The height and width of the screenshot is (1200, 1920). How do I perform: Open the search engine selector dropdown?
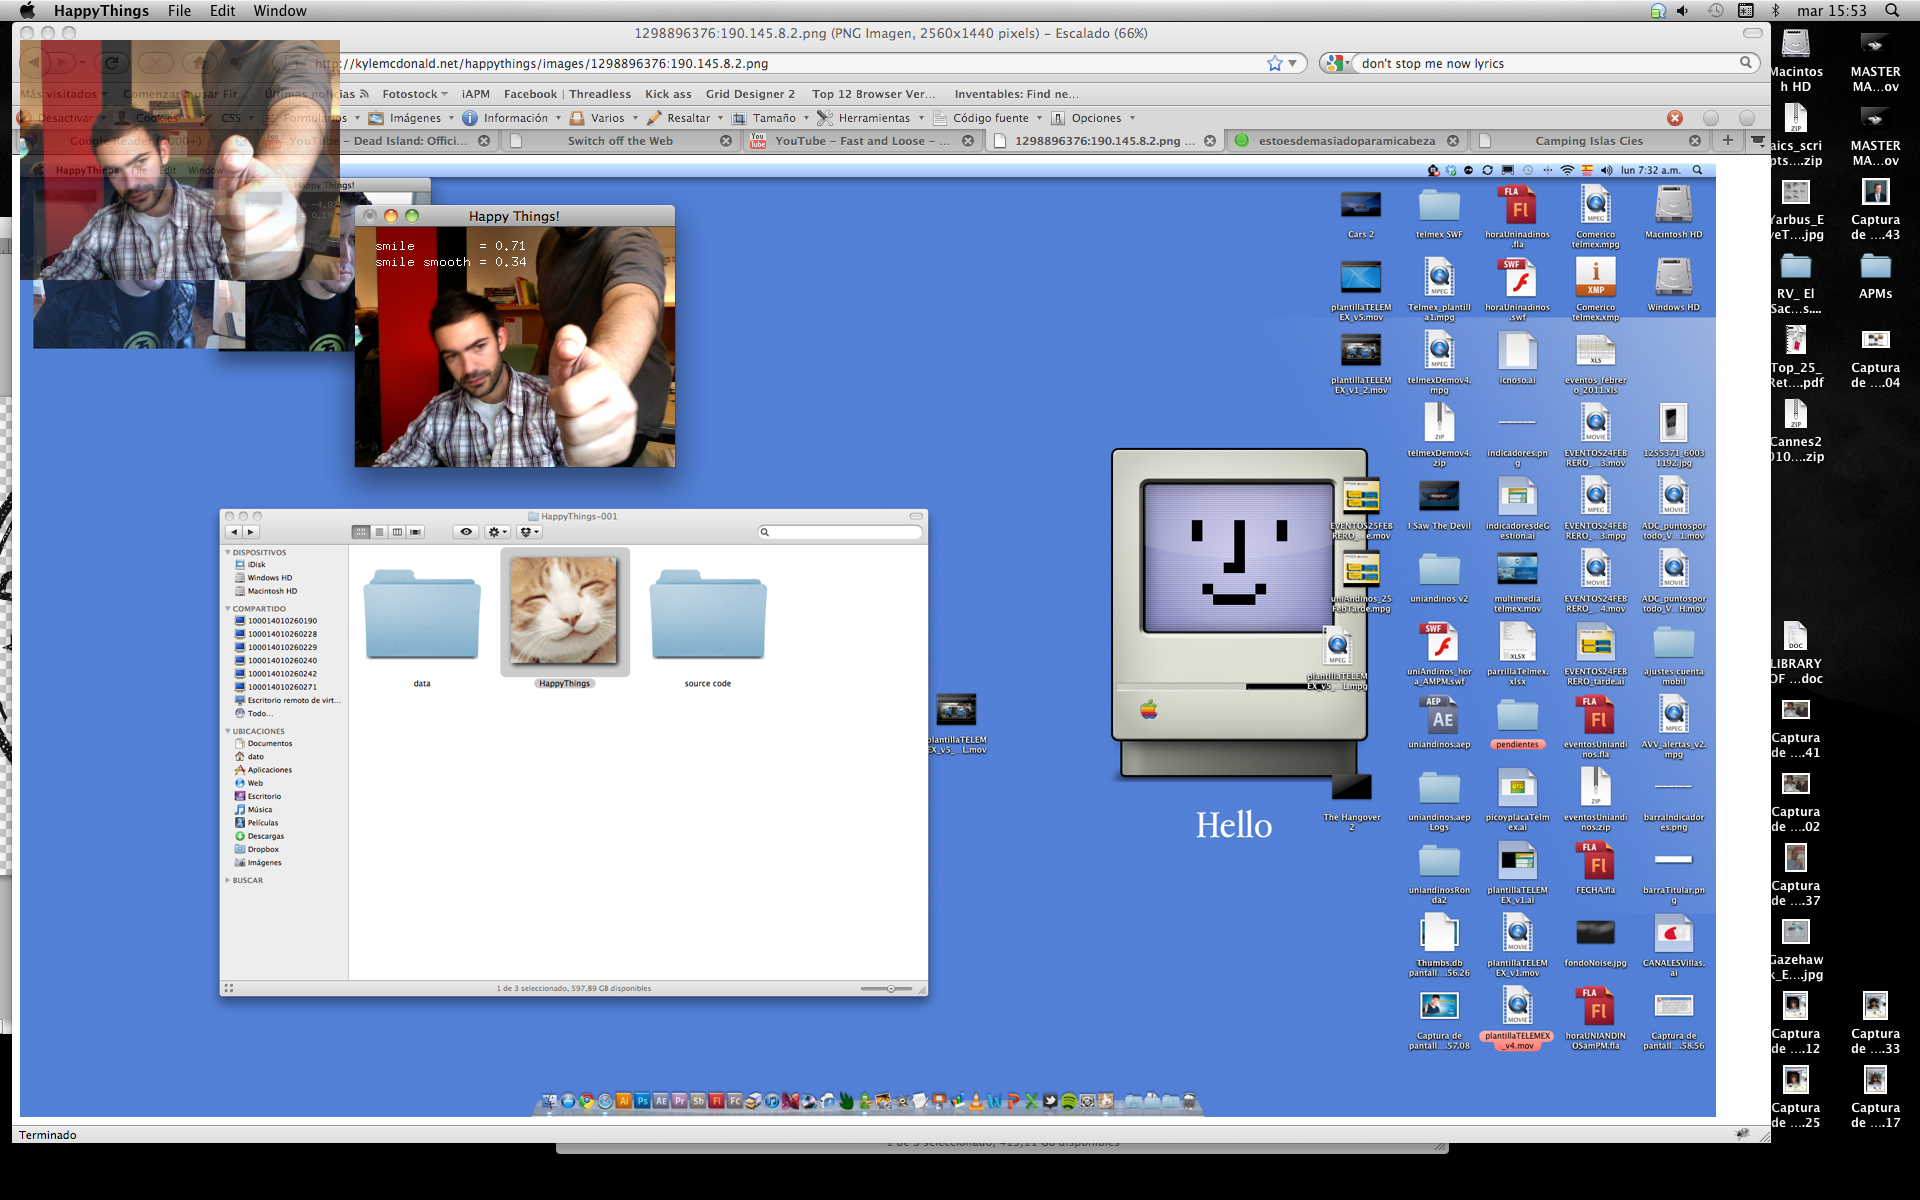point(1337,63)
